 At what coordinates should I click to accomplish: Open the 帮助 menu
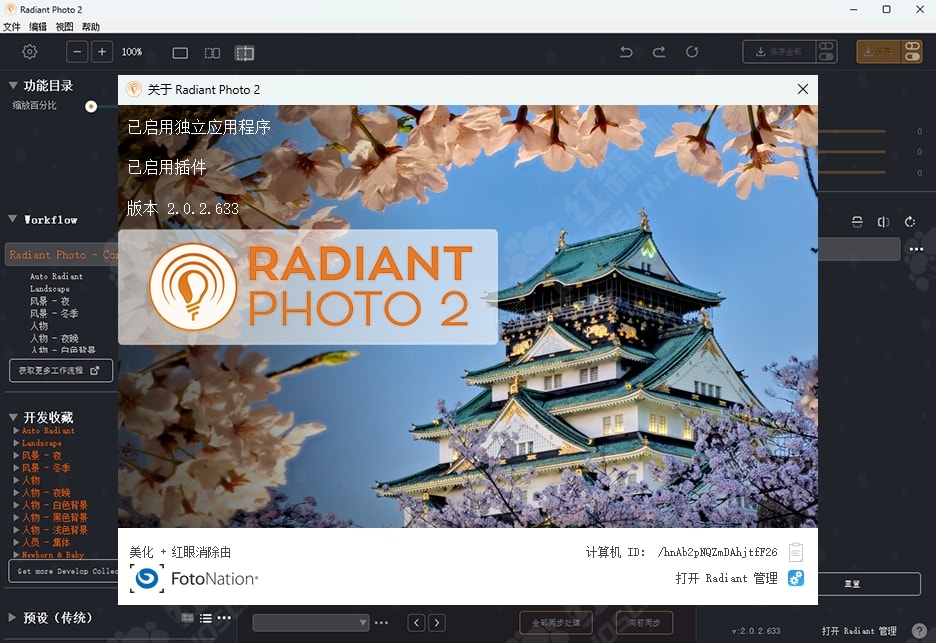(x=91, y=26)
